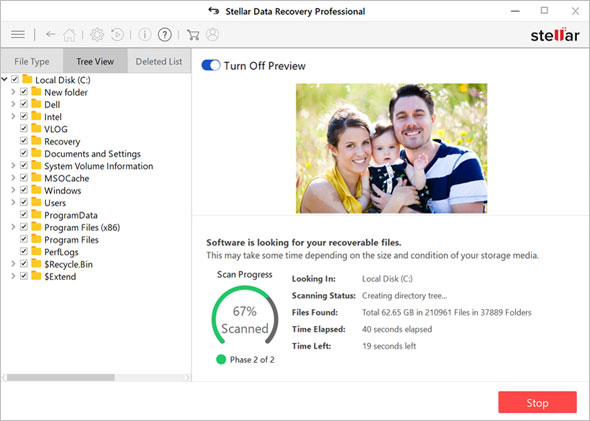Image resolution: width=590 pixels, height=421 pixels.
Task: Uncheck the Dell checkbox
Action: point(24,104)
